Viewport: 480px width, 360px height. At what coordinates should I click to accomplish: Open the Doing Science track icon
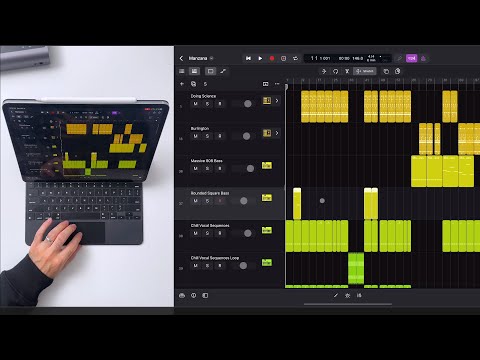click(x=267, y=100)
